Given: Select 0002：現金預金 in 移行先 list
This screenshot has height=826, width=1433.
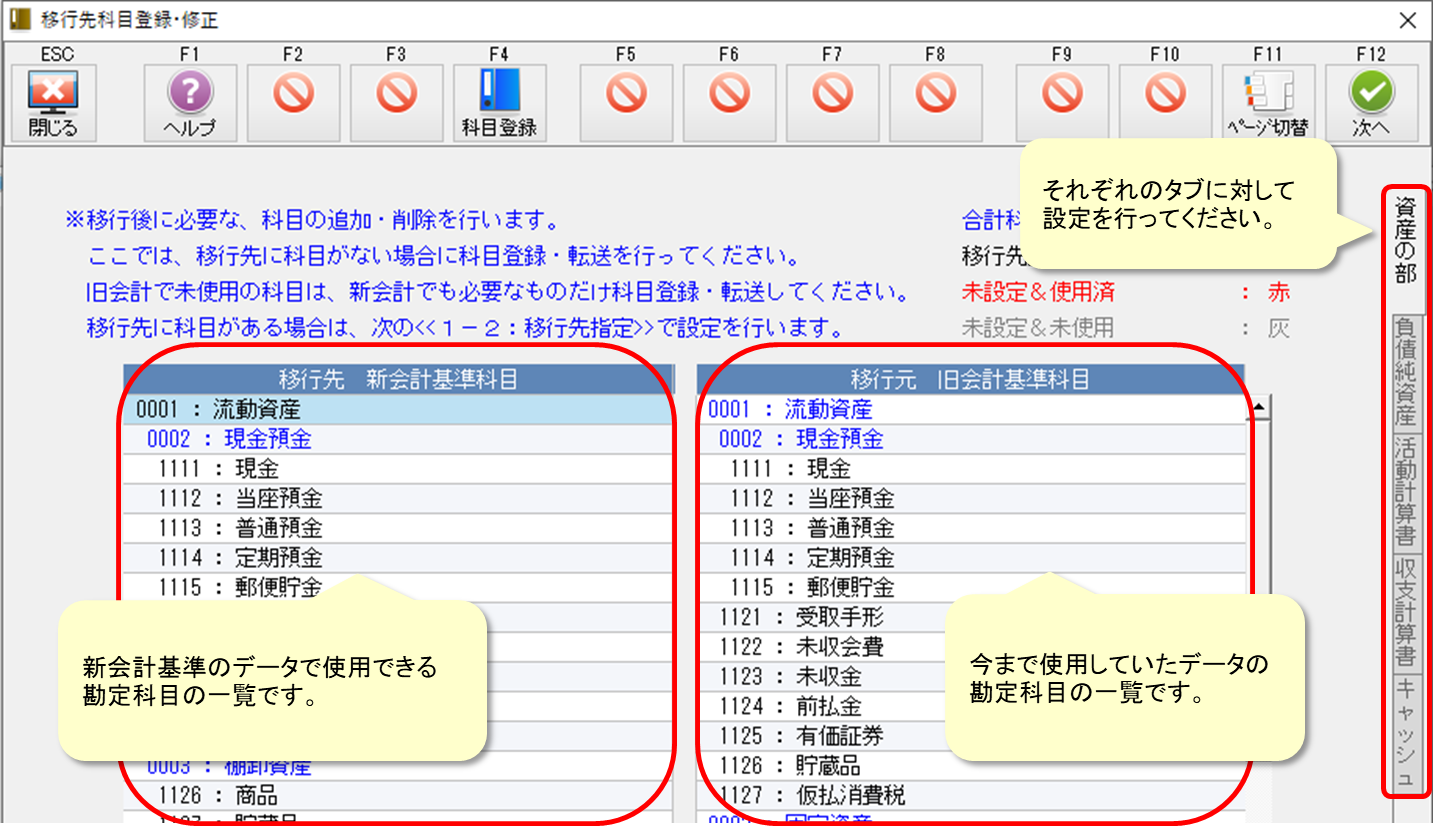Looking at the screenshot, I should pyautogui.click(x=397, y=439).
